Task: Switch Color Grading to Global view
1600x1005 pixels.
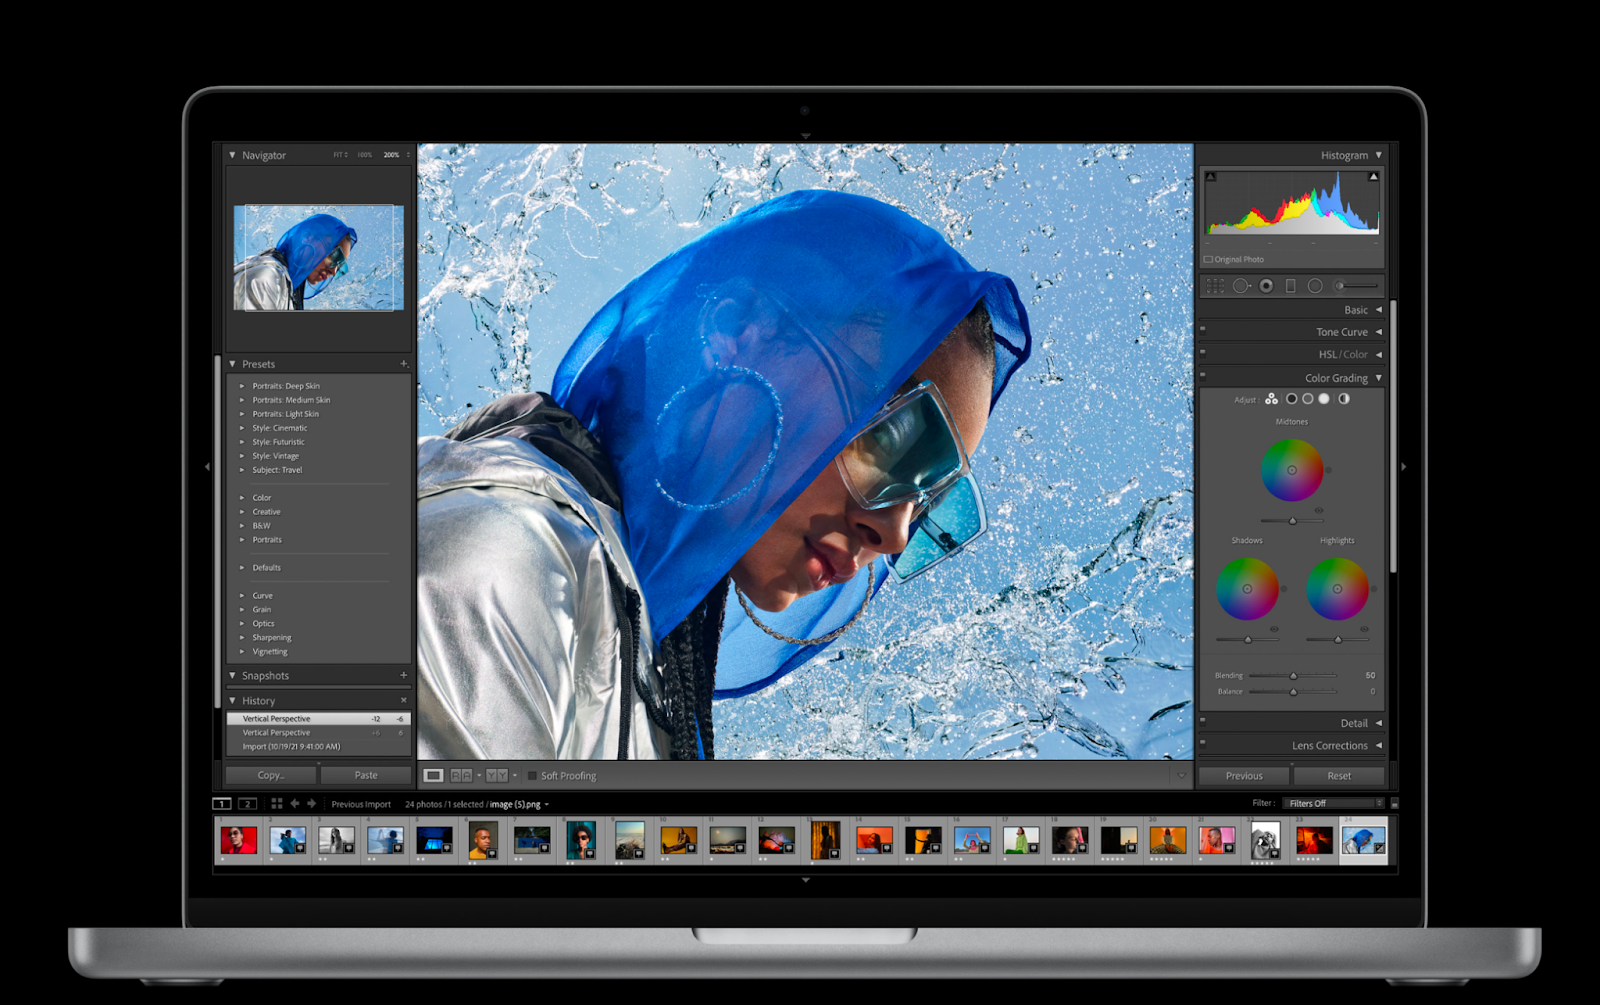Action: click(x=1344, y=399)
